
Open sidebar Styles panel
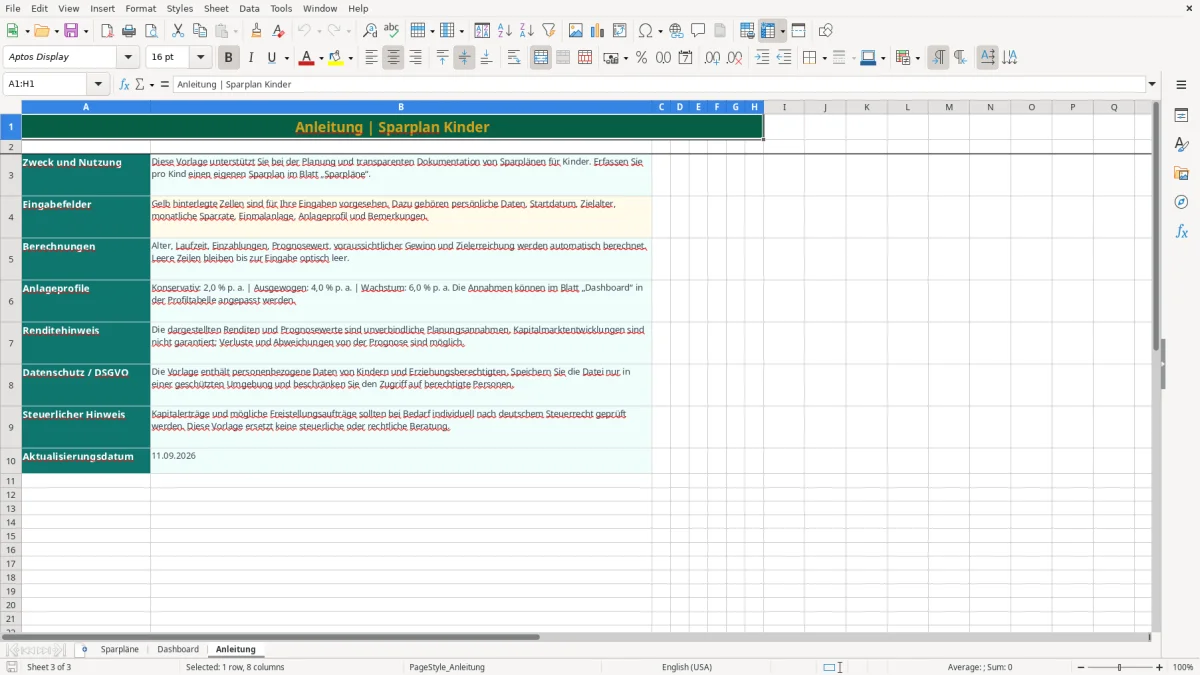pos(1181,144)
